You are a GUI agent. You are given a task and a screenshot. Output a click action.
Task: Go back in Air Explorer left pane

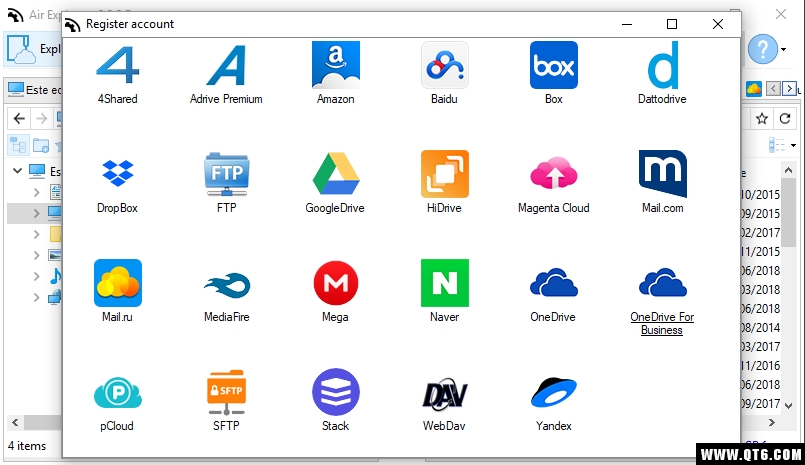19,119
